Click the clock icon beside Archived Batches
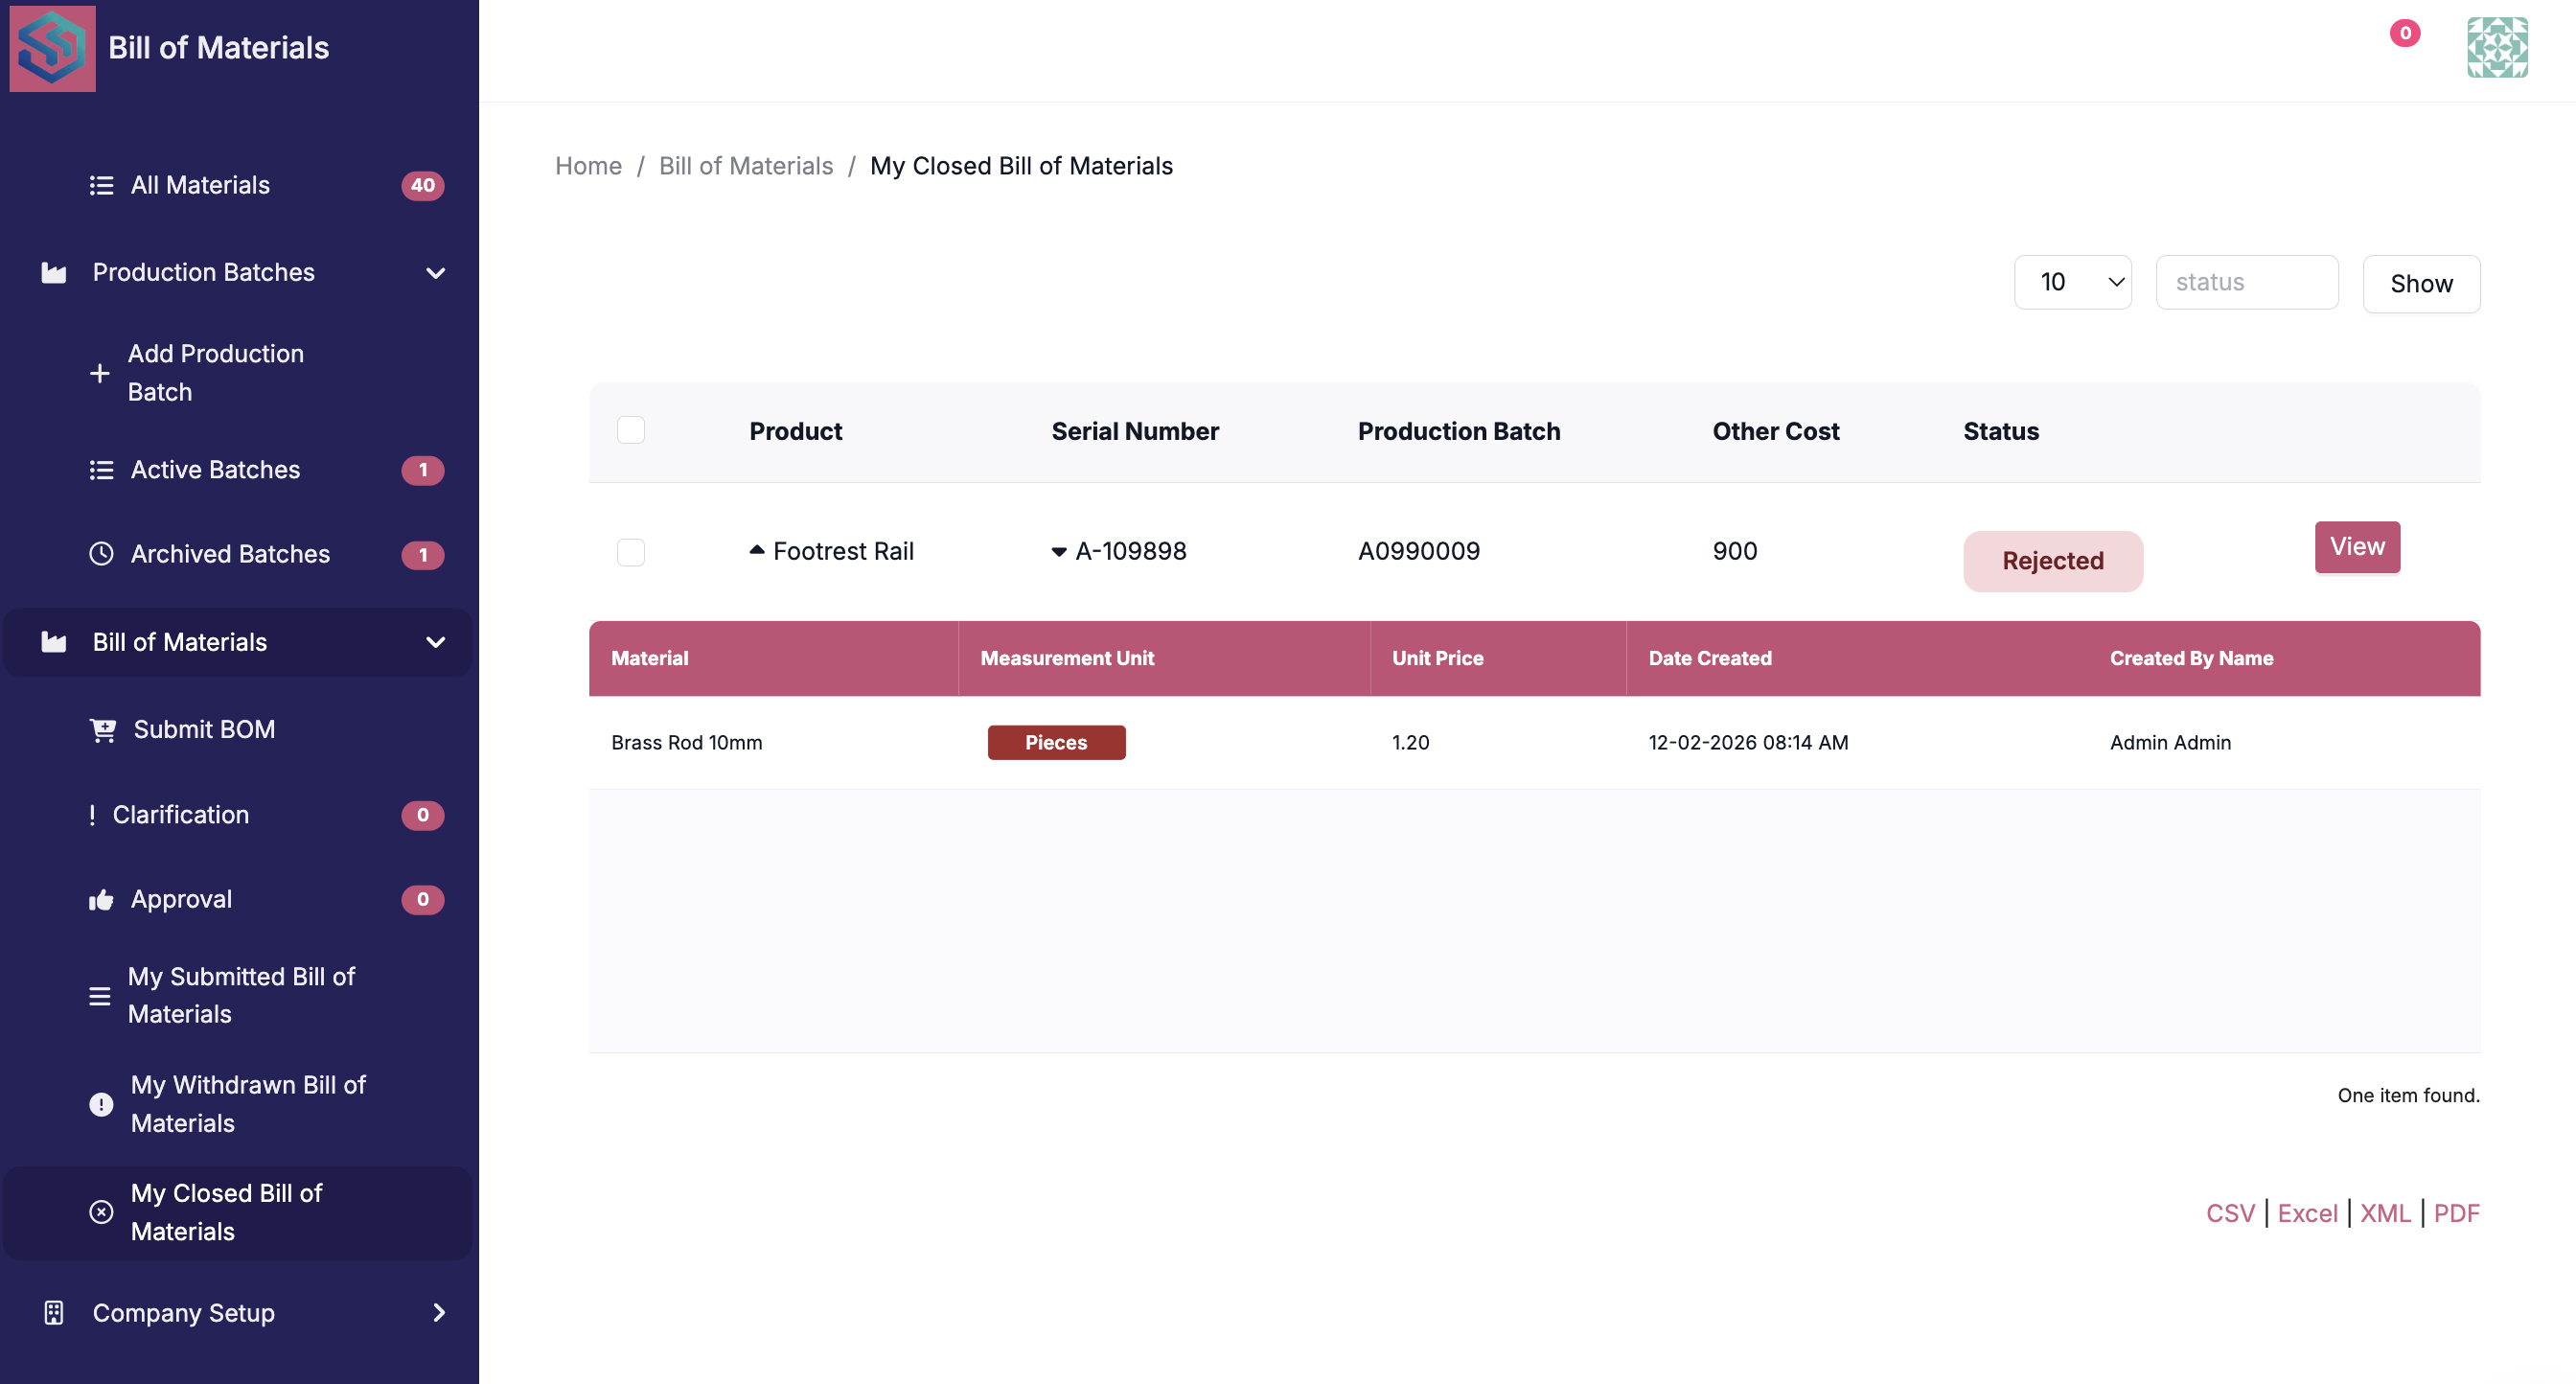 coord(101,554)
